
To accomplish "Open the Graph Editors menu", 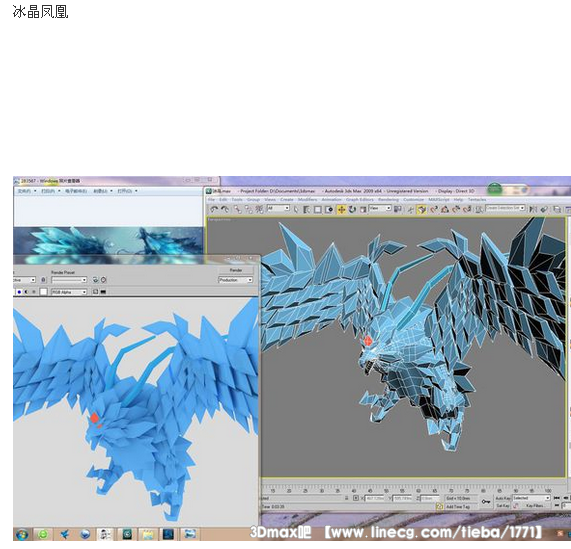I will pos(360,200).
